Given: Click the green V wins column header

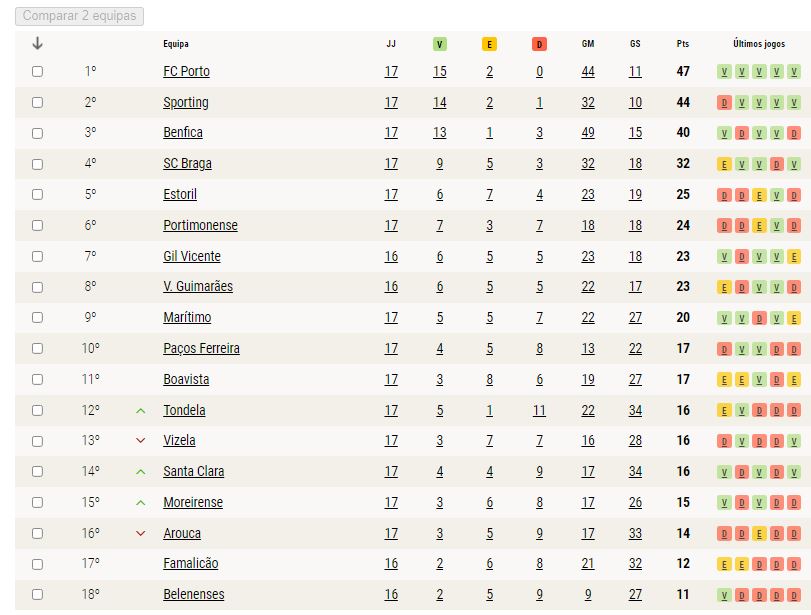Looking at the screenshot, I should point(439,44).
